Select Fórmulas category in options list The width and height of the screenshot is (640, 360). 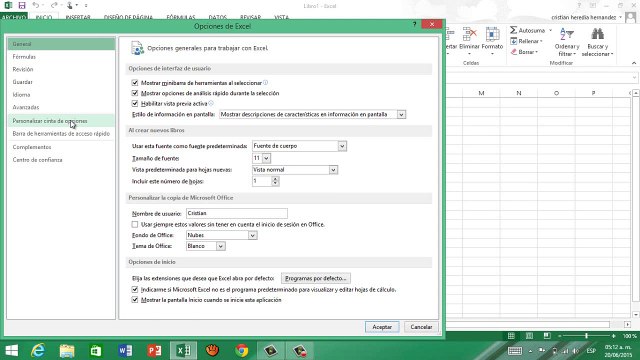[61, 57]
